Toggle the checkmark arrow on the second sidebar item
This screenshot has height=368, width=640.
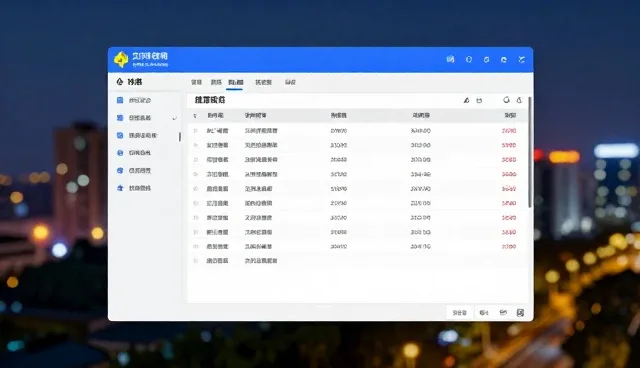pos(175,118)
